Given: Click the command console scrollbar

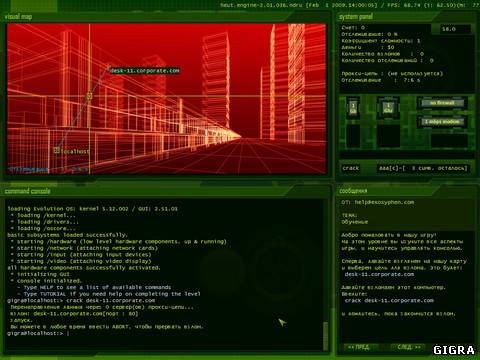Looking at the screenshot, I should coord(325,335).
